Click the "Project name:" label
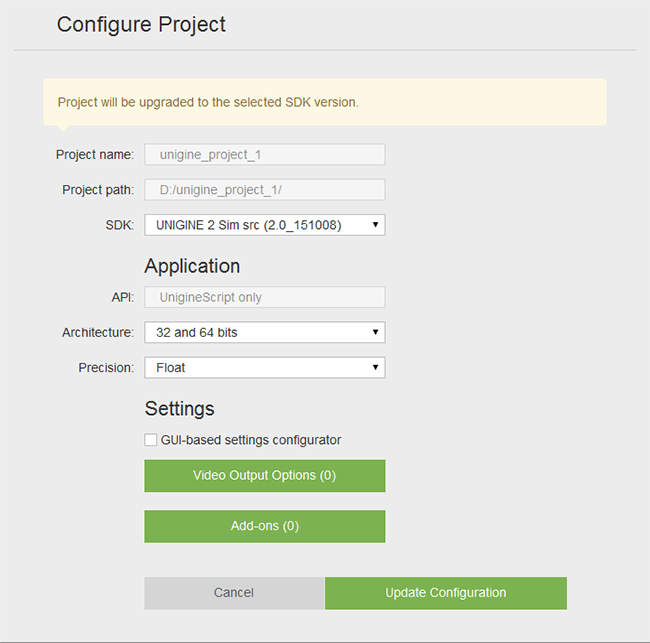The image size is (650, 643). (x=94, y=155)
